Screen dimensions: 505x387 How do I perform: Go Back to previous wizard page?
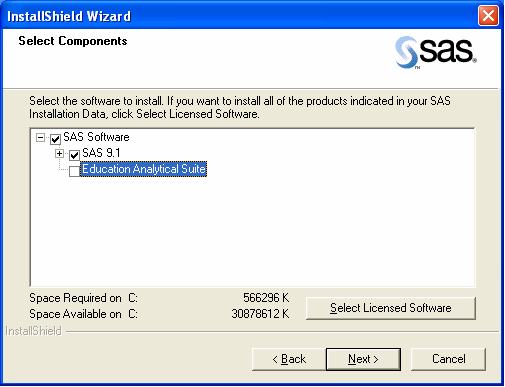[289, 359]
